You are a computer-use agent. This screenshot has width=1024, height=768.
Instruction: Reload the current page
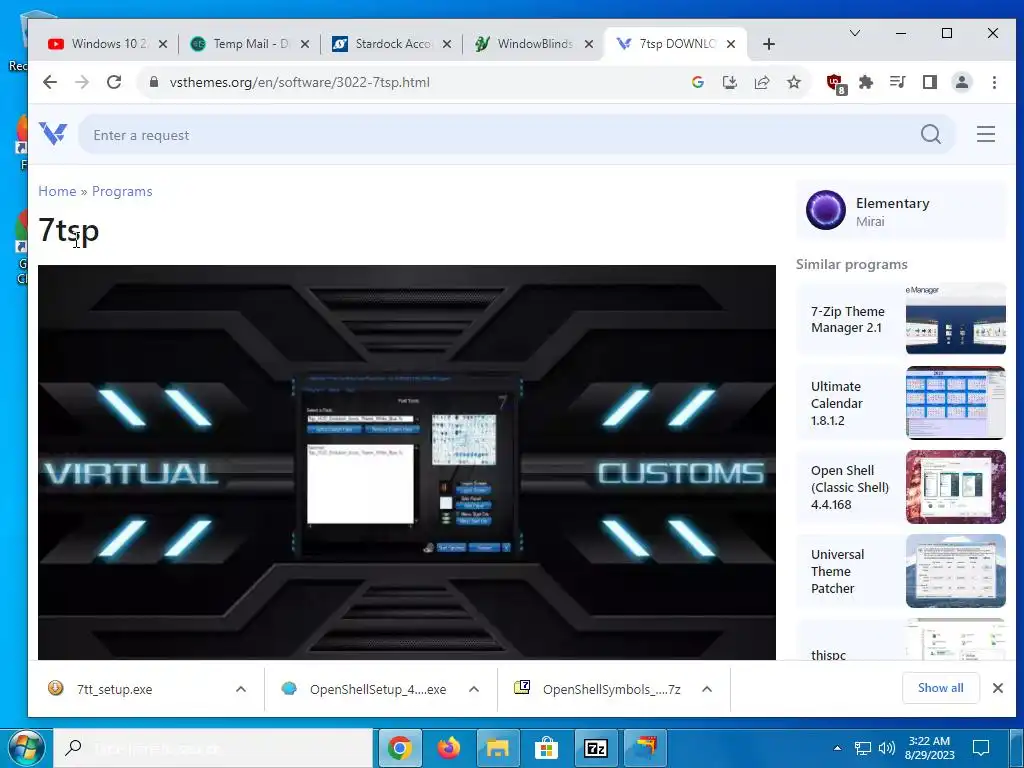114,82
